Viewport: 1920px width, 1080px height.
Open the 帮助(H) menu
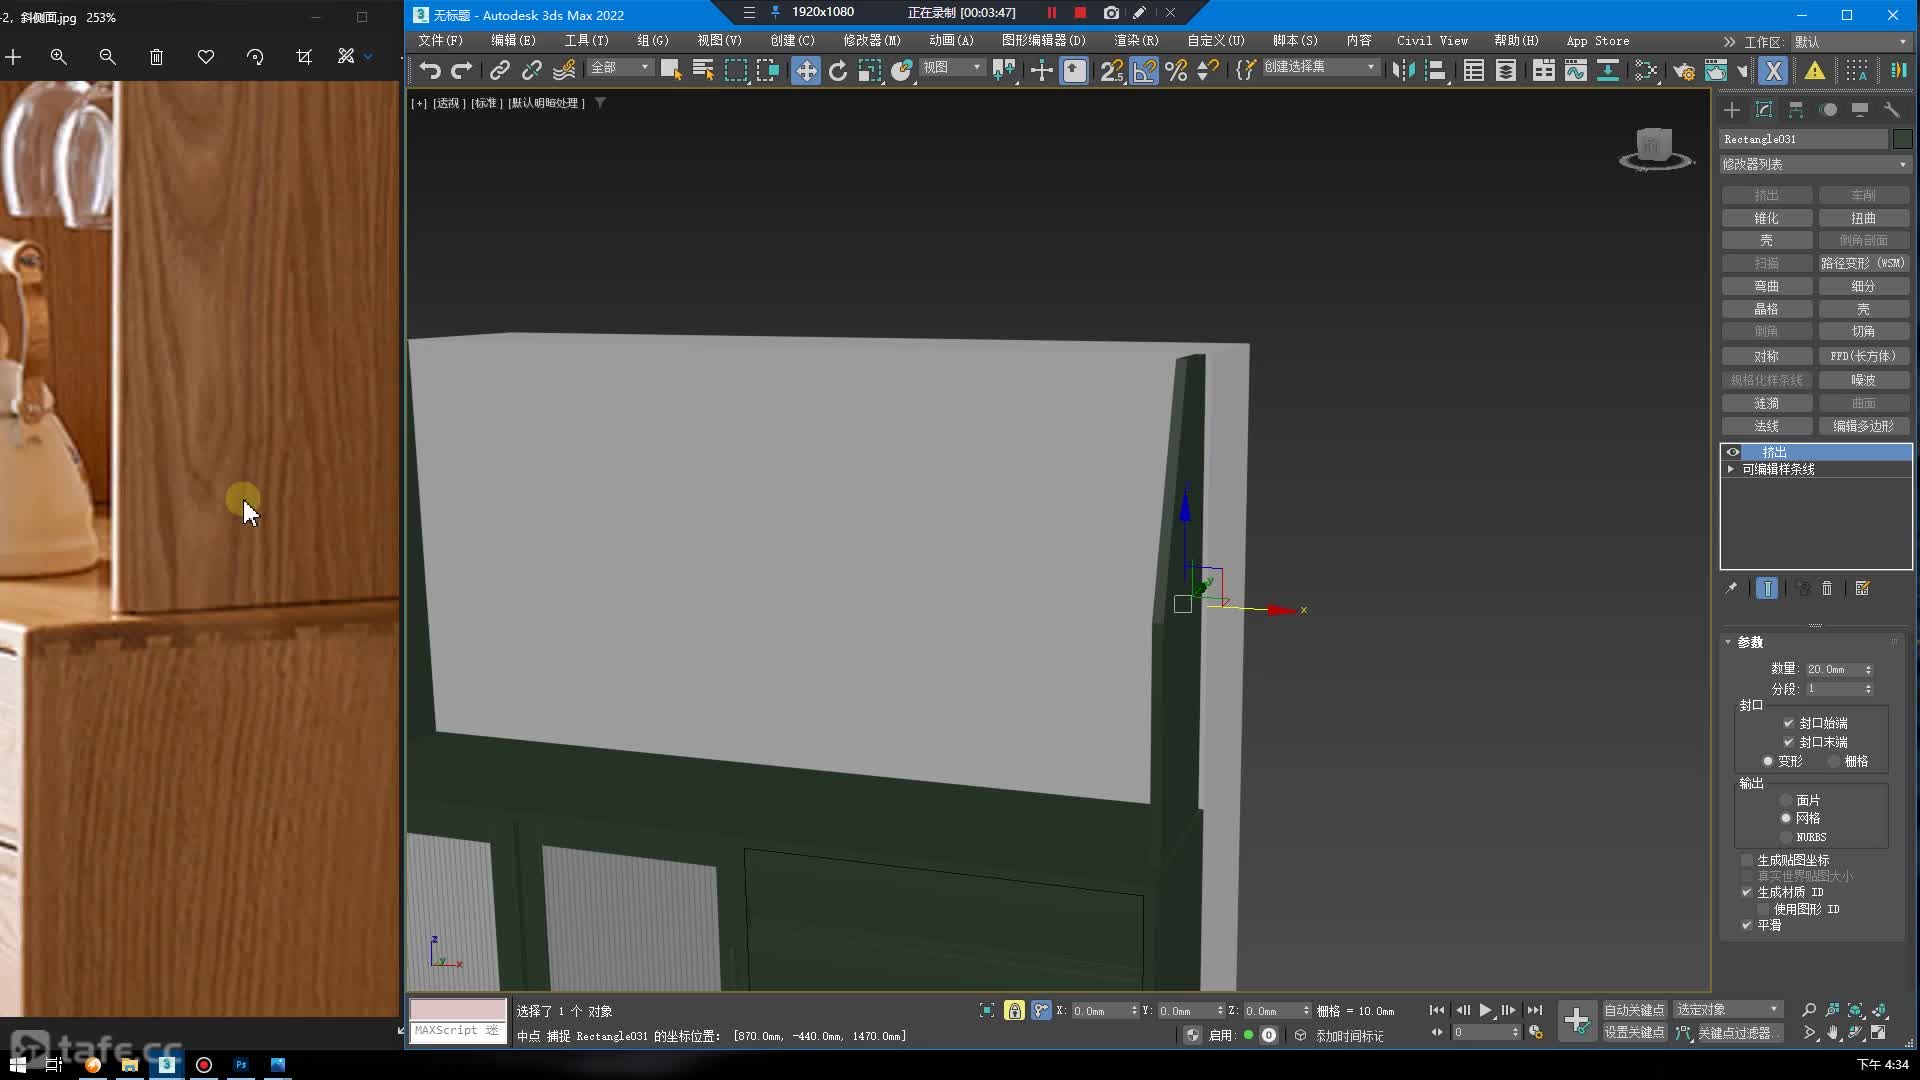point(1516,41)
